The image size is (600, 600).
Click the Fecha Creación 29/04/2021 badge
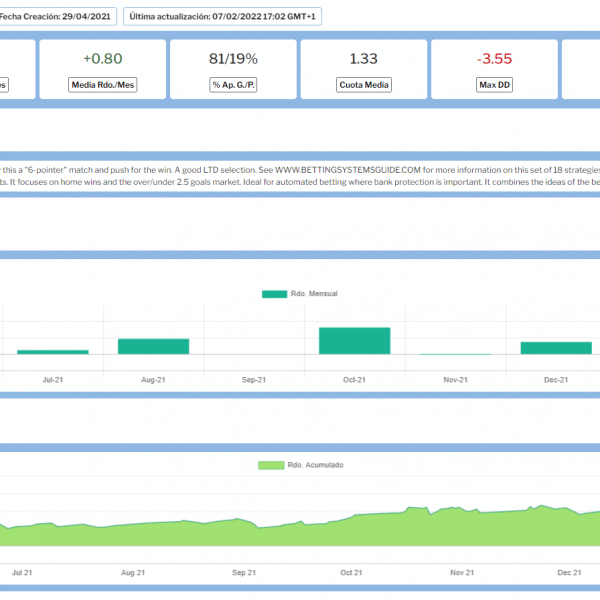click(x=57, y=16)
